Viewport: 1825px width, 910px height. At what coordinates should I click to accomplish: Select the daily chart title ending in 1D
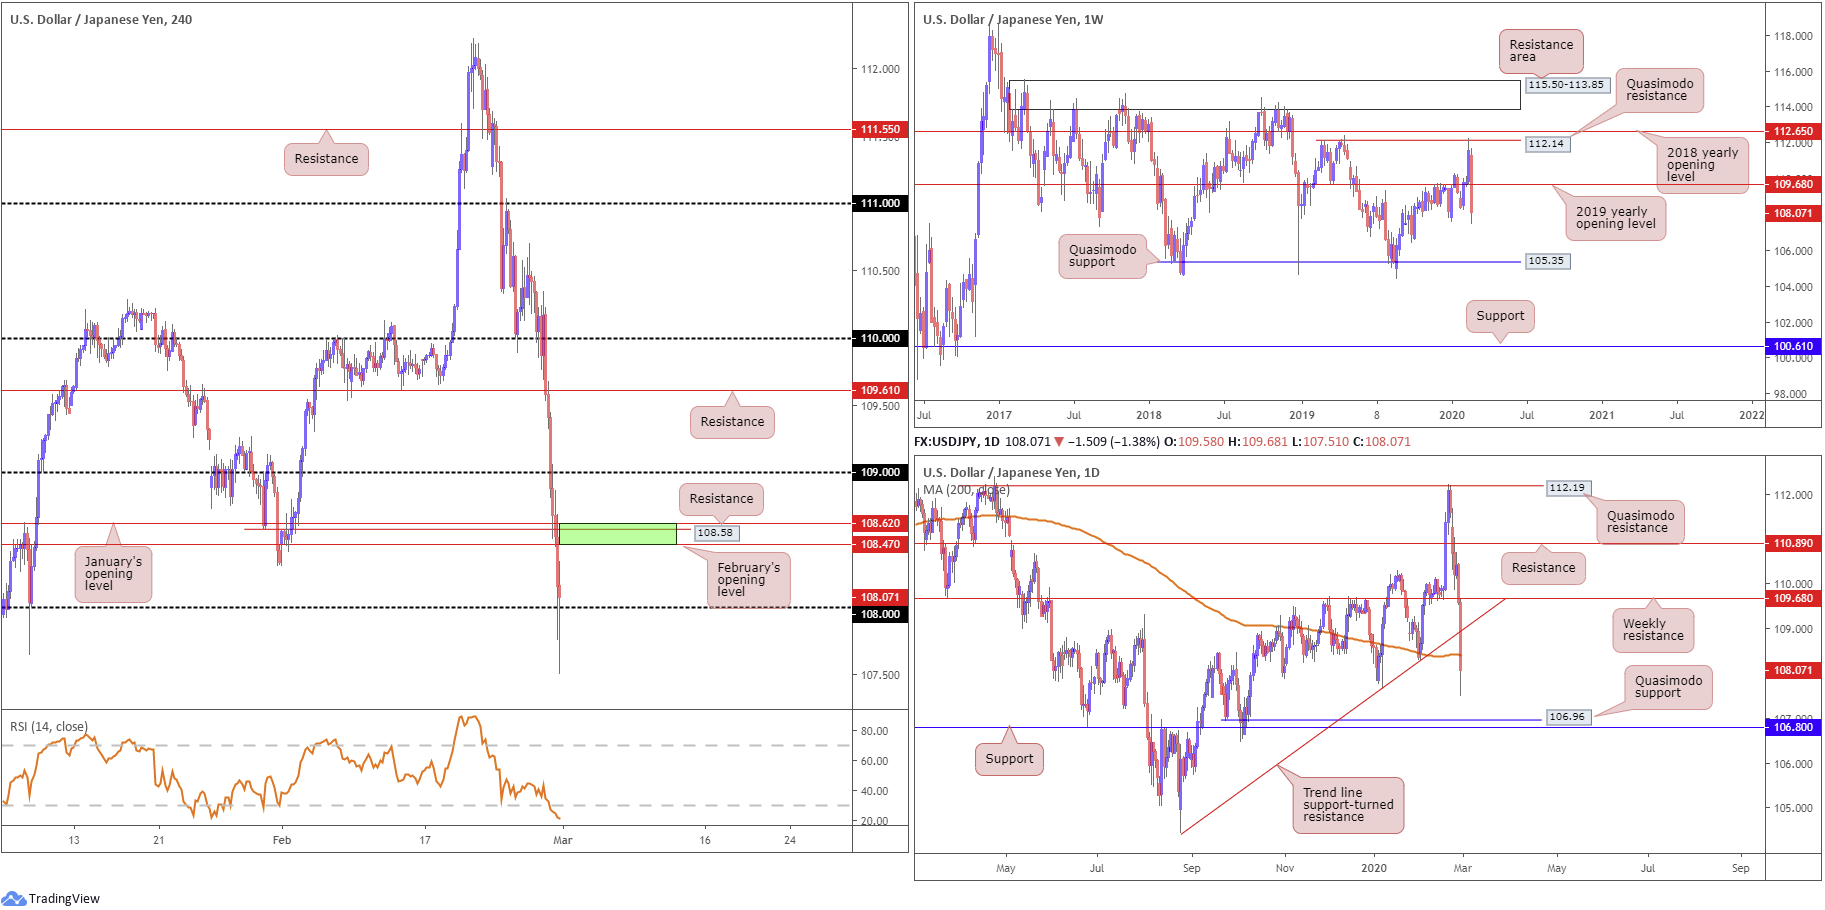(x=1011, y=472)
